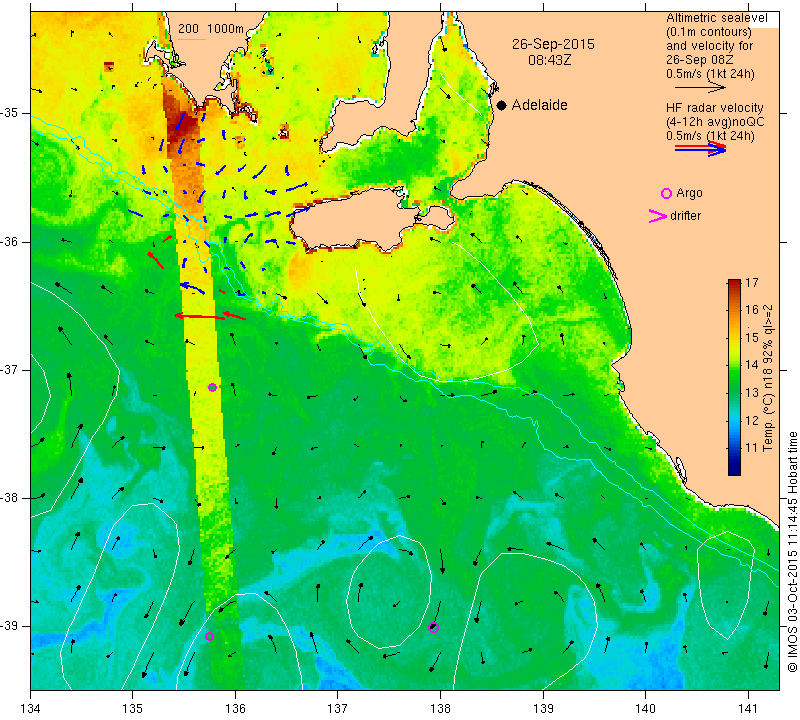Click the red and blue HF radar legend arrow

pos(700,148)
